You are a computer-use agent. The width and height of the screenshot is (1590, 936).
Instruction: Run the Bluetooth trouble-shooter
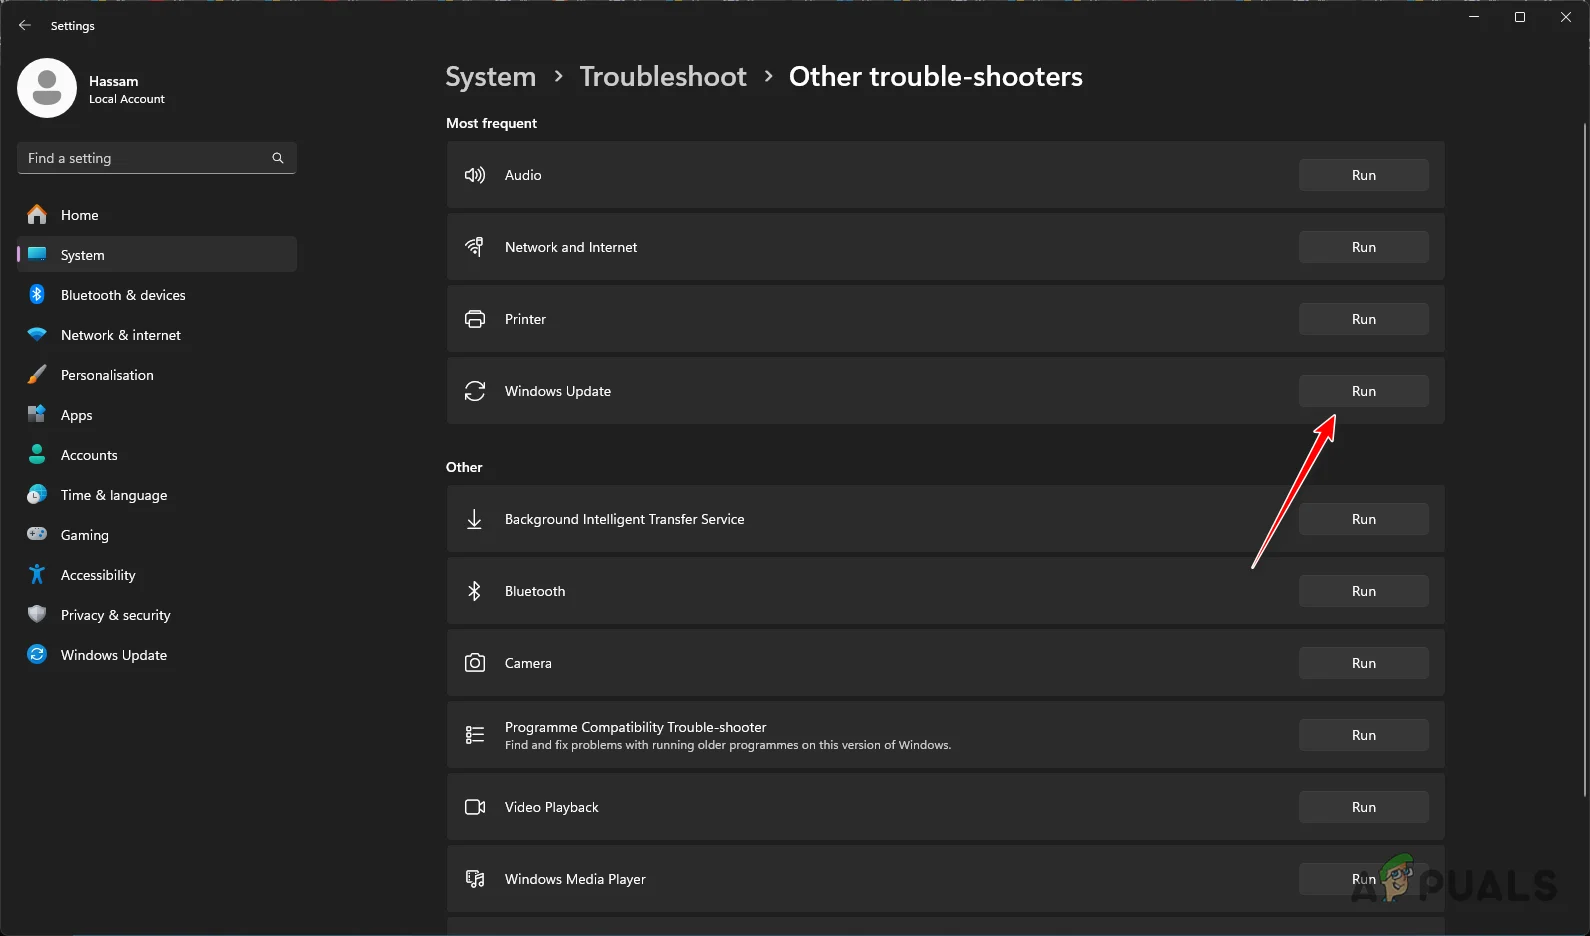coord(1363,591)
